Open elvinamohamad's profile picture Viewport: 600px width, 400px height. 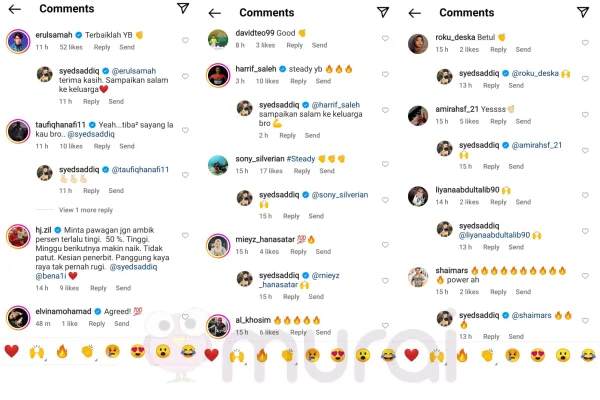pyautogui.click(x=18, y=318)
